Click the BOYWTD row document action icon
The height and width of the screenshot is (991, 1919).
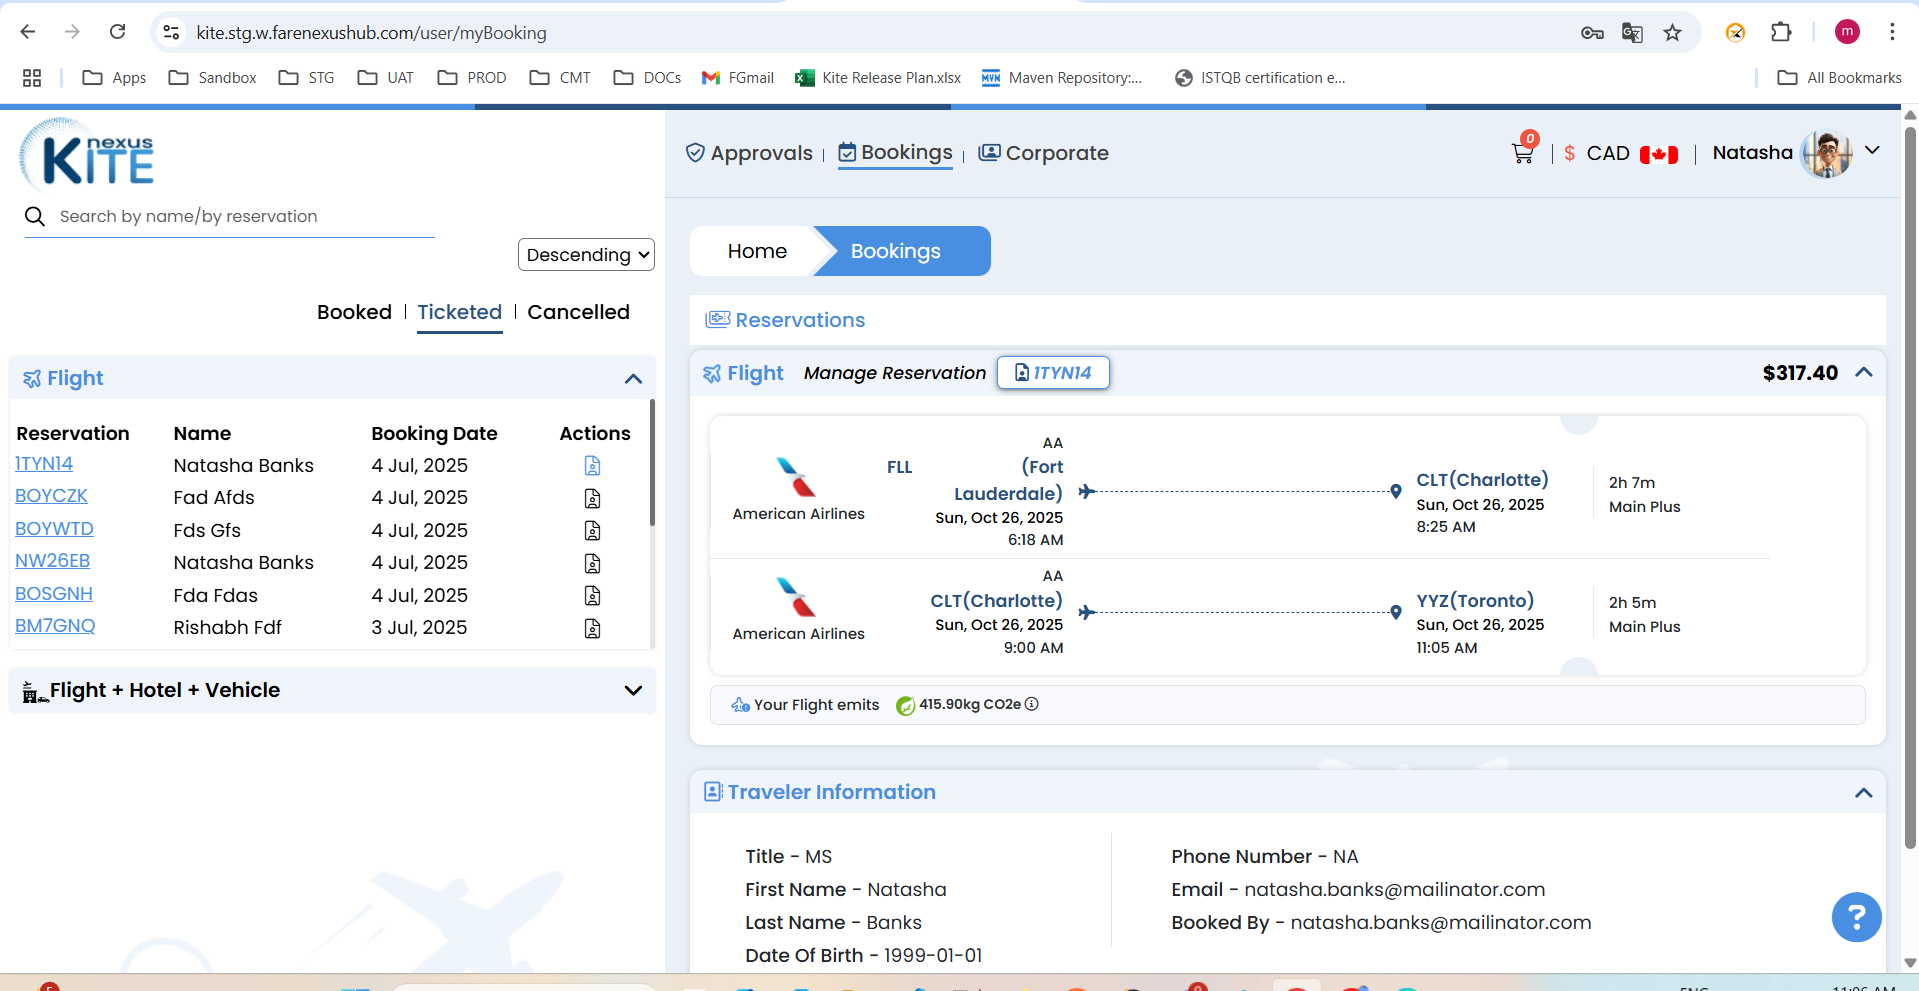click(592, 531)
